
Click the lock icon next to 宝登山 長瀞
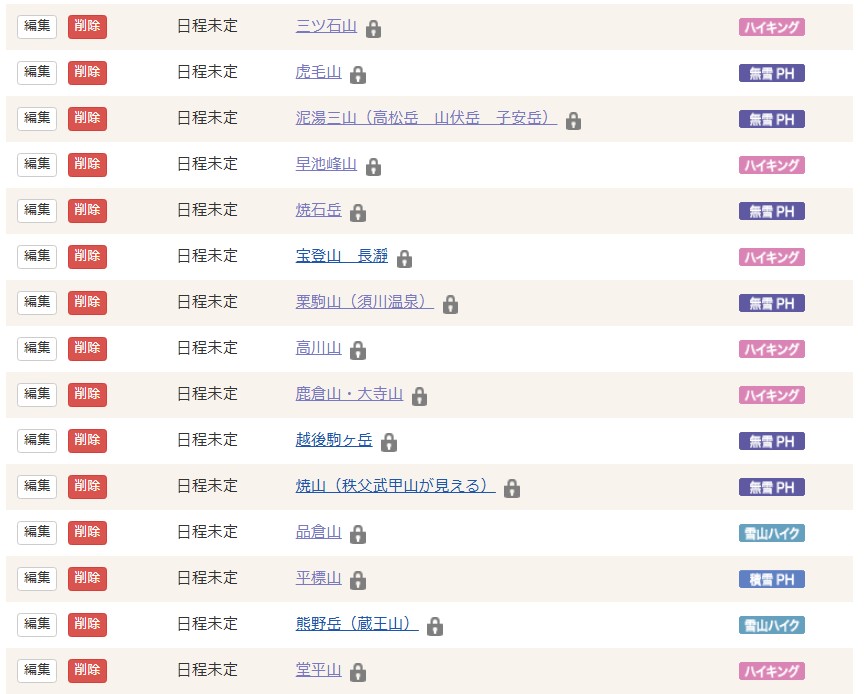coord(404,259)
